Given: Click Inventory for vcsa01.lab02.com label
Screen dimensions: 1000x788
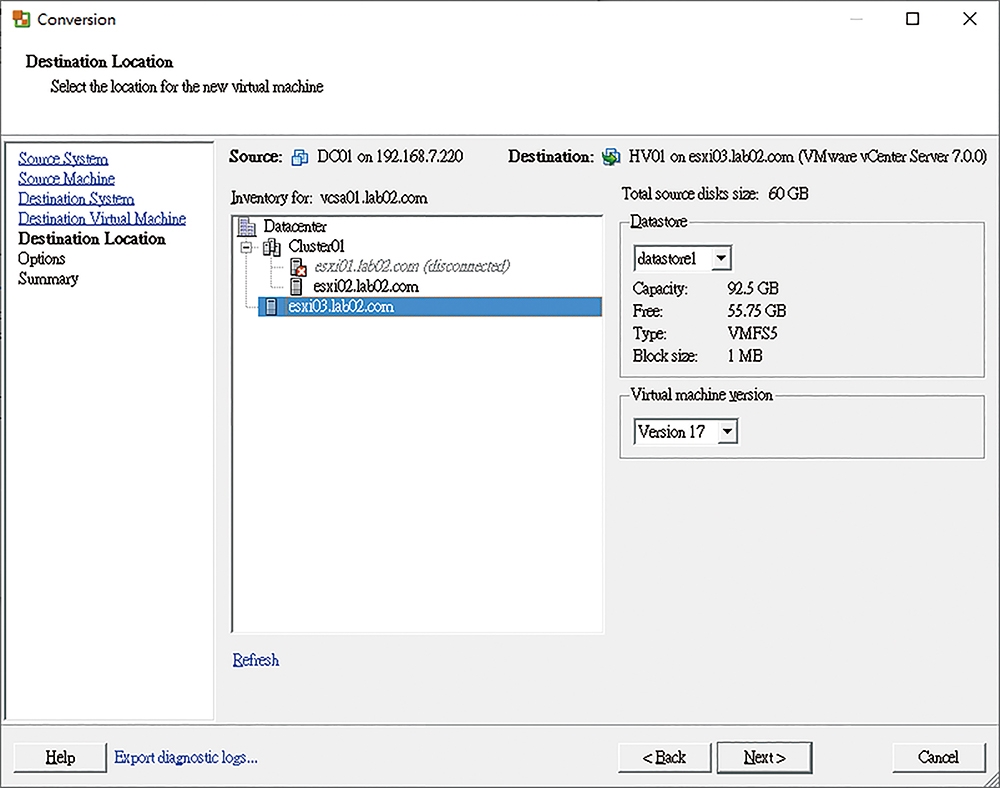Looking at the screenshot, I should tap(329, 198).
